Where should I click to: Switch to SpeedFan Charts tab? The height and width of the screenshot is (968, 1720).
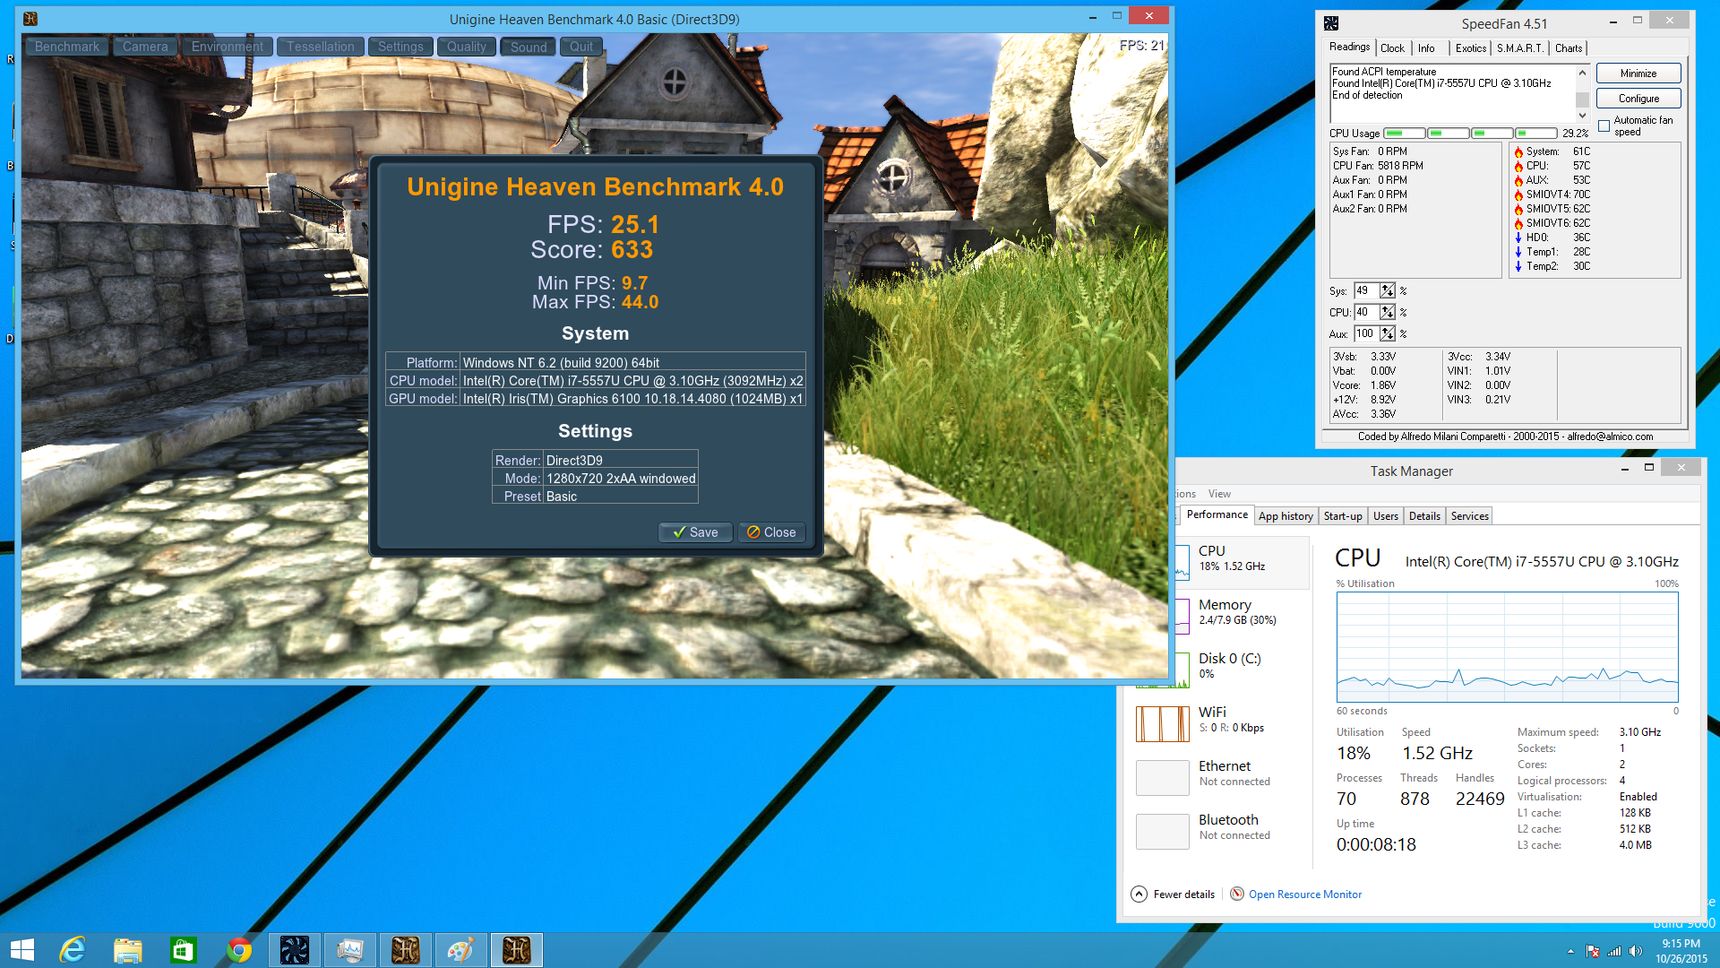pos(1568,48)
